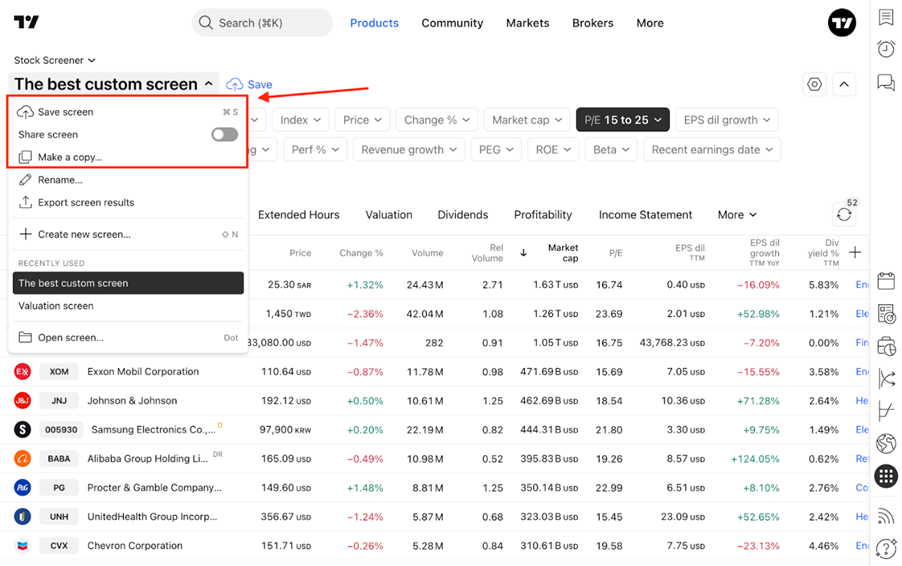Choose Save screen from the menu
The height and width of the screenshot is (566, 902).
tap(128, 112)
